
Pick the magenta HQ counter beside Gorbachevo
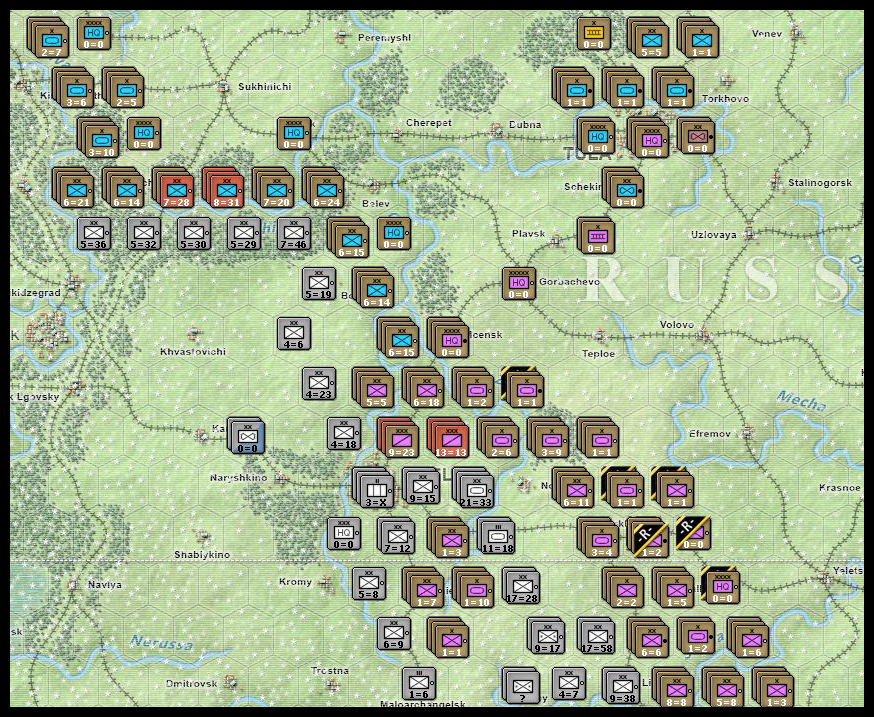[x=518, y=283]
